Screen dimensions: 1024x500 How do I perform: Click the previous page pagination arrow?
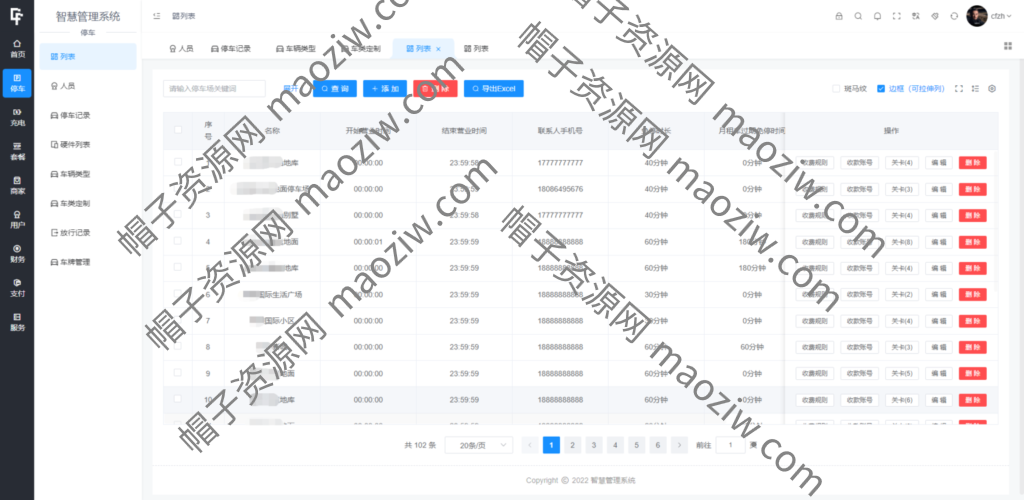[530, 445]
